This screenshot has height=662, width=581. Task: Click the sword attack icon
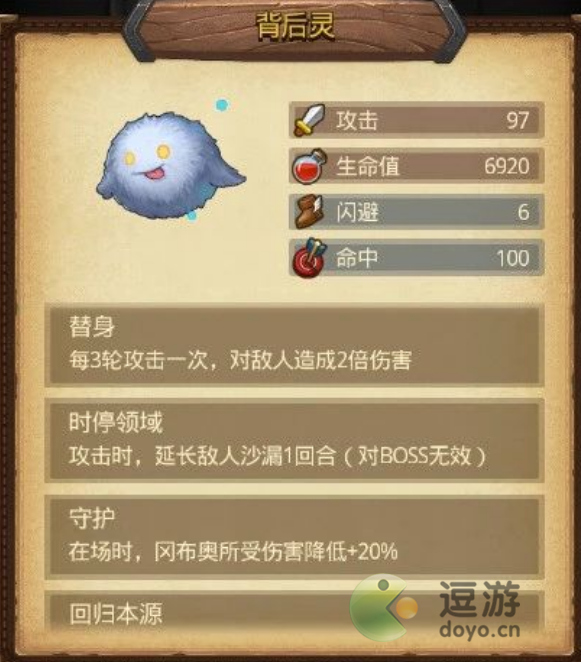click(309, 120)
